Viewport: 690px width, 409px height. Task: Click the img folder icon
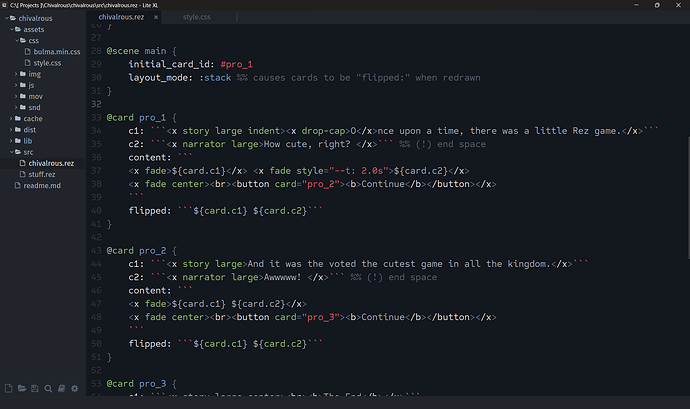coord(23,74)
